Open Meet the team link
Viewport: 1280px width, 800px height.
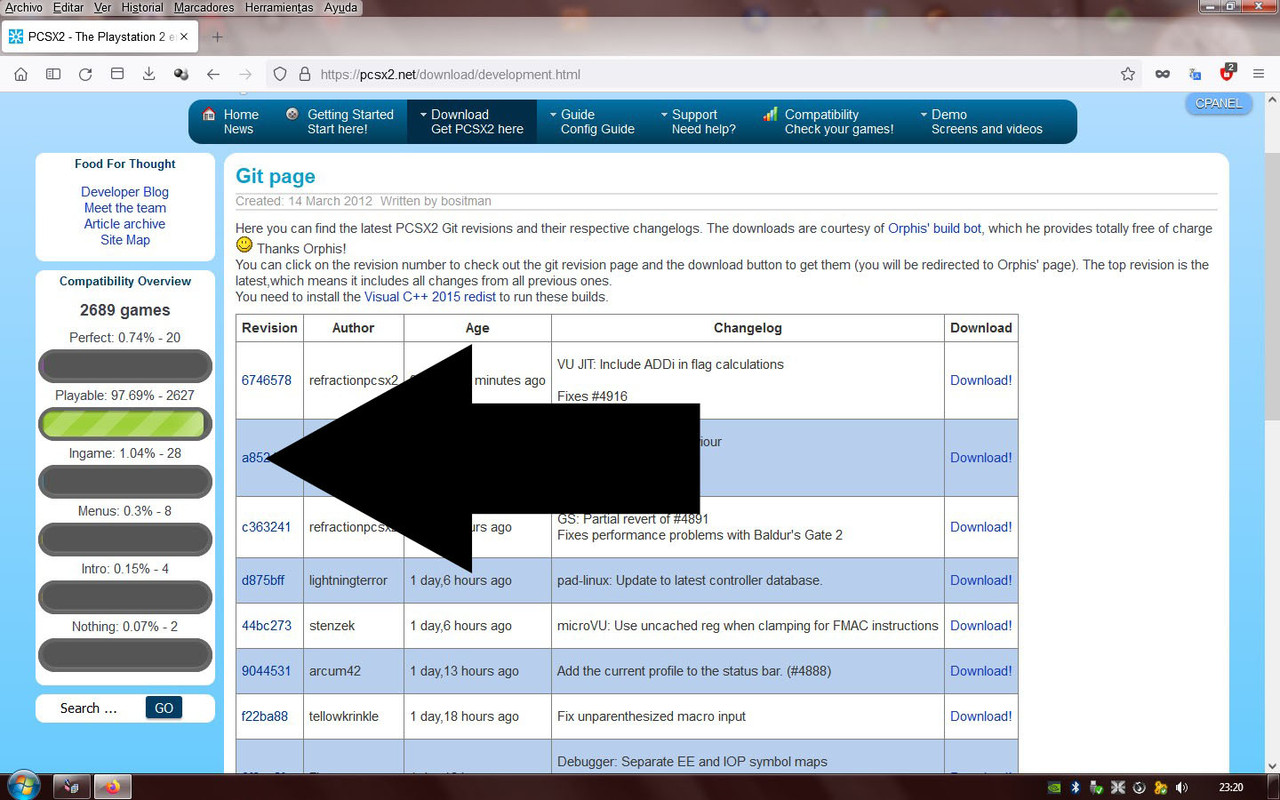click(x=125, y=208)
